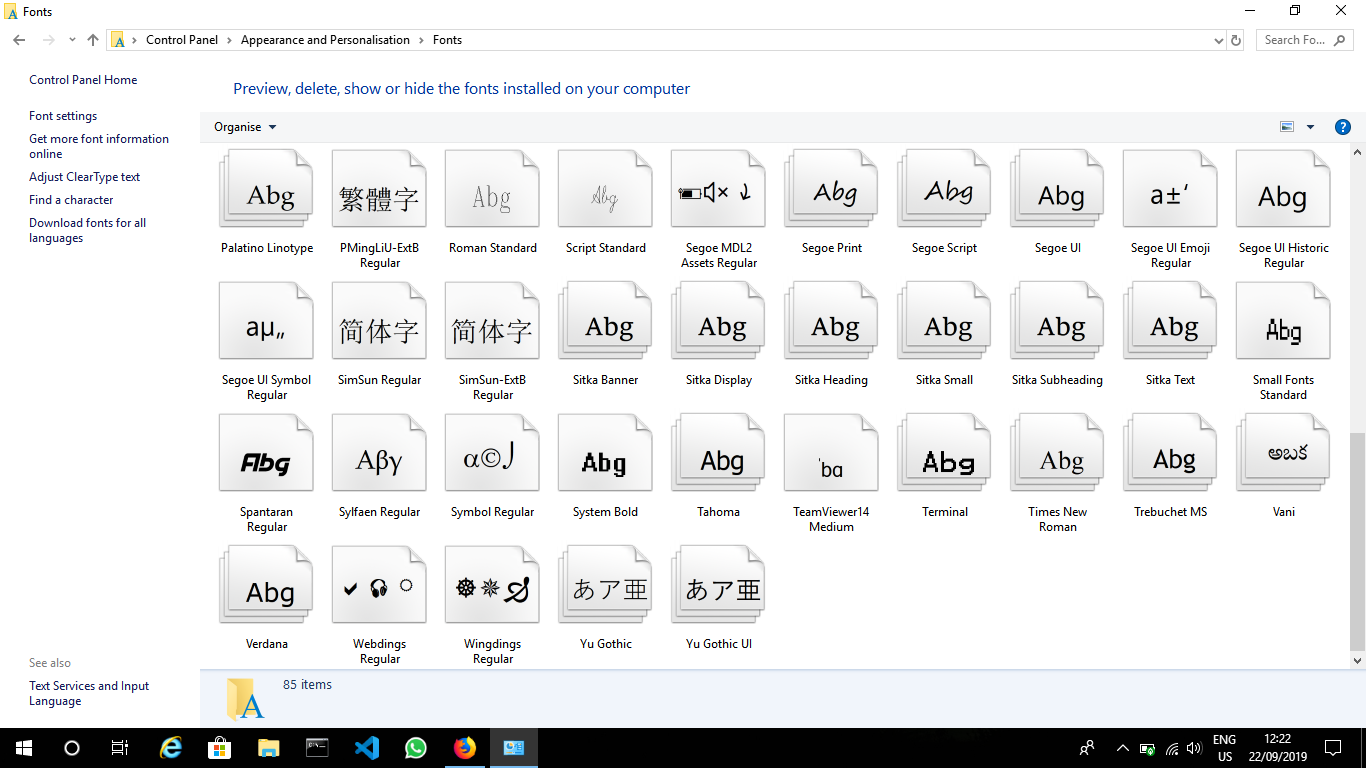This screenshot has height=768, width=1366.
Task: Open the change view dropdown arrow
Action: pos(1310,127)
